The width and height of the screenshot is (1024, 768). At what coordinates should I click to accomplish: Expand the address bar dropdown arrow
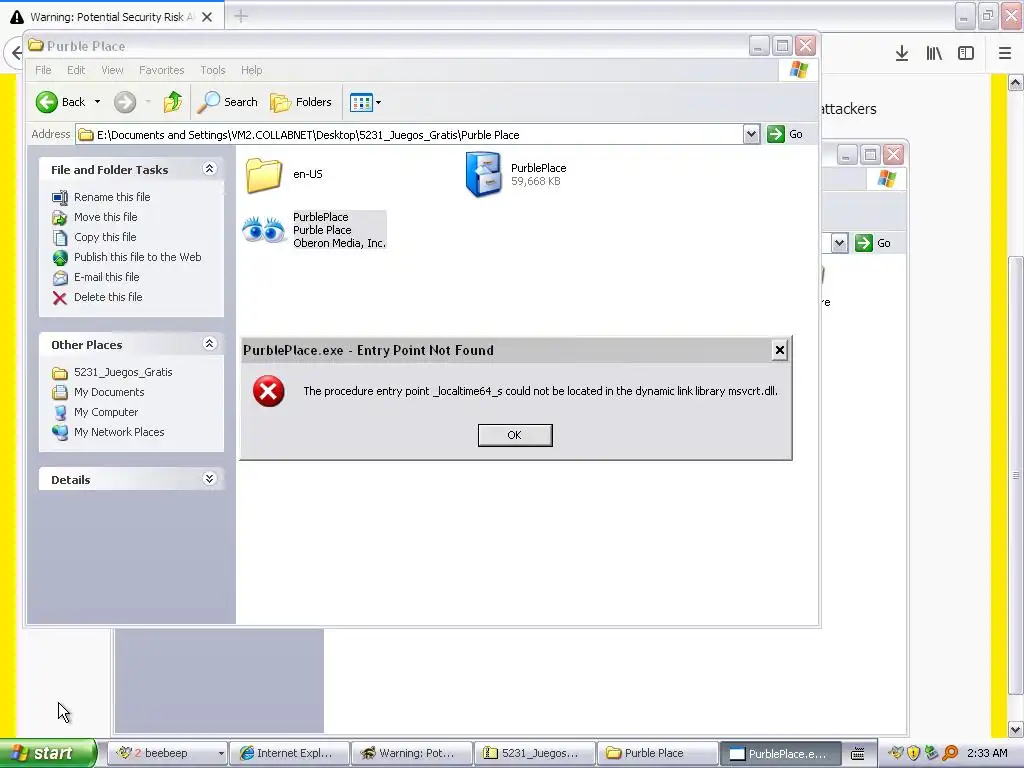point(751,135)
